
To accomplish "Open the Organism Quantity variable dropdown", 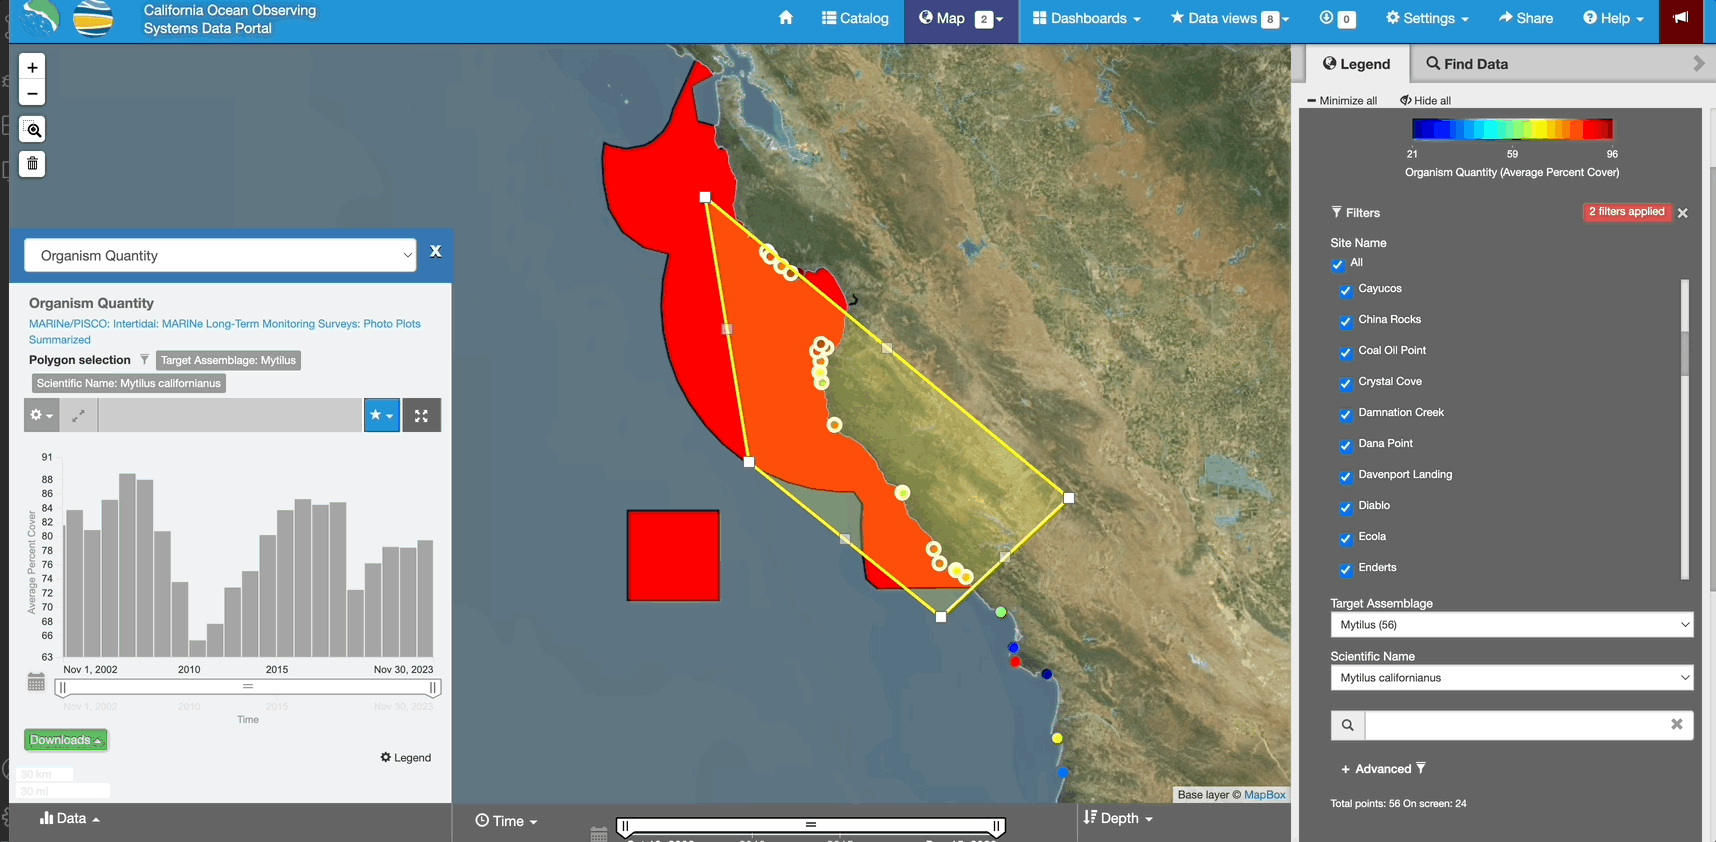I will [x=220, y=255].
